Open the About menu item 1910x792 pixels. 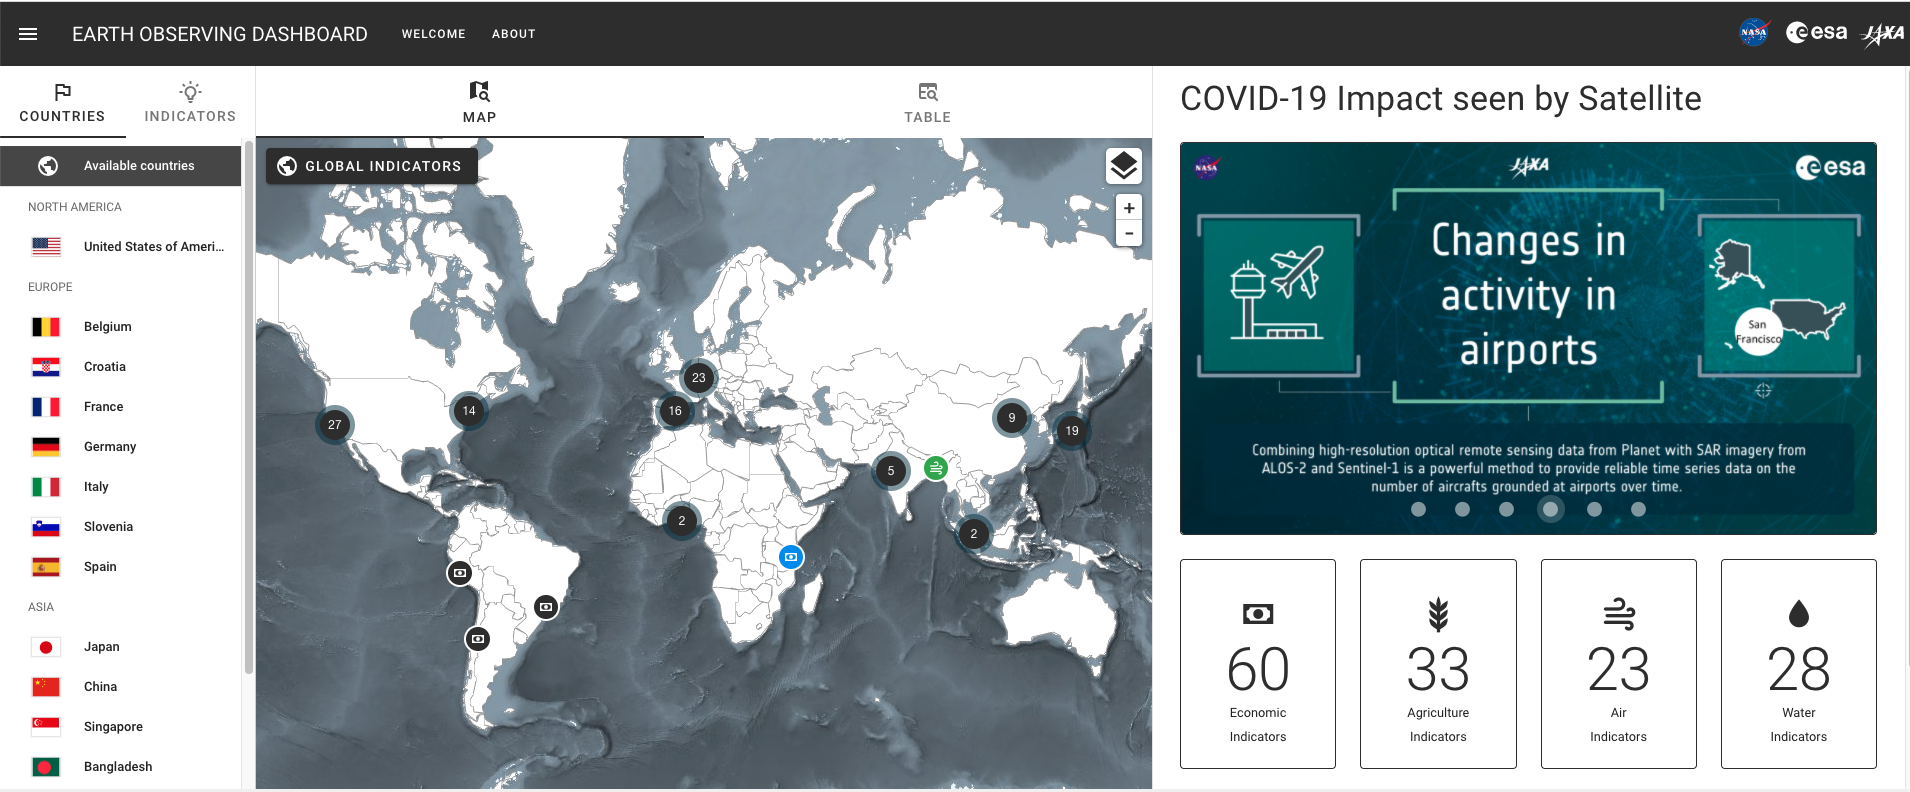514,34
